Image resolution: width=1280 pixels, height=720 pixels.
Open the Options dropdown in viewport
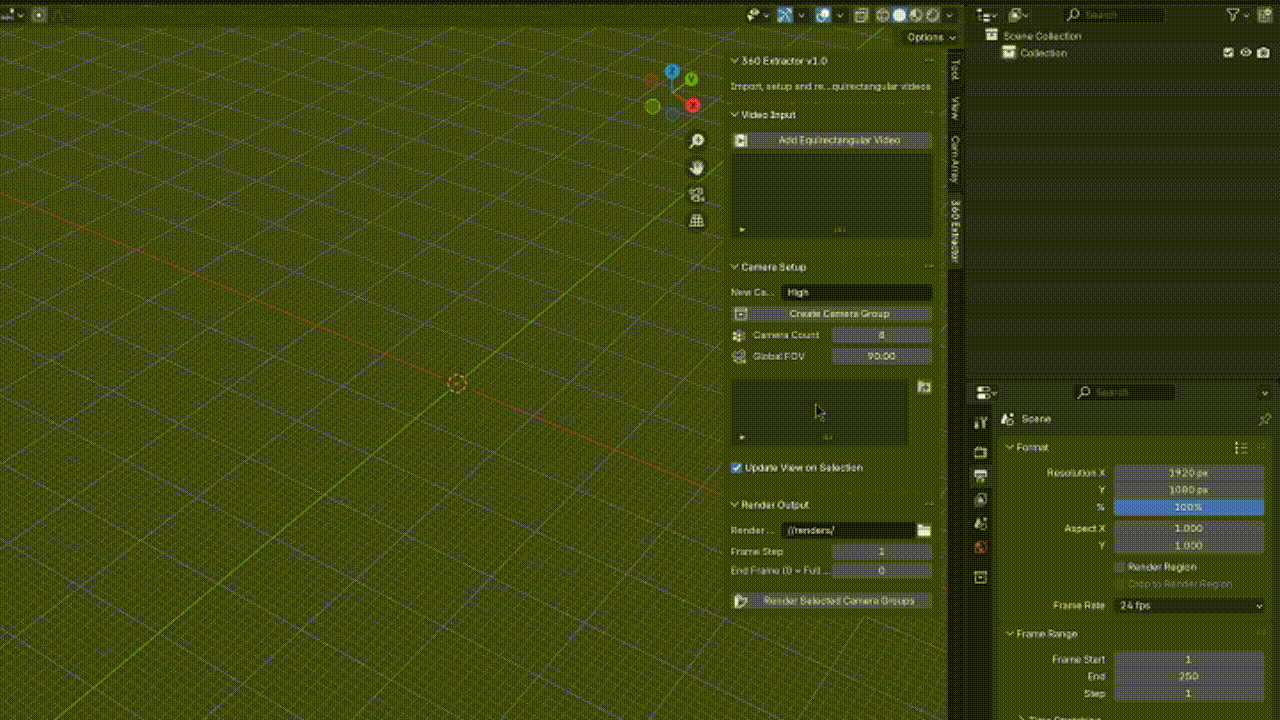coord(931,37)
